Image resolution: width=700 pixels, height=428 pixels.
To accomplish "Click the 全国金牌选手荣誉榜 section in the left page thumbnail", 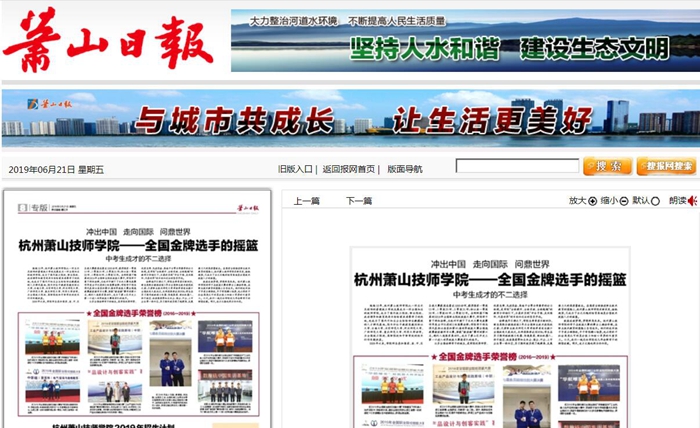I will pyautogui.click(x=138, y=364).
